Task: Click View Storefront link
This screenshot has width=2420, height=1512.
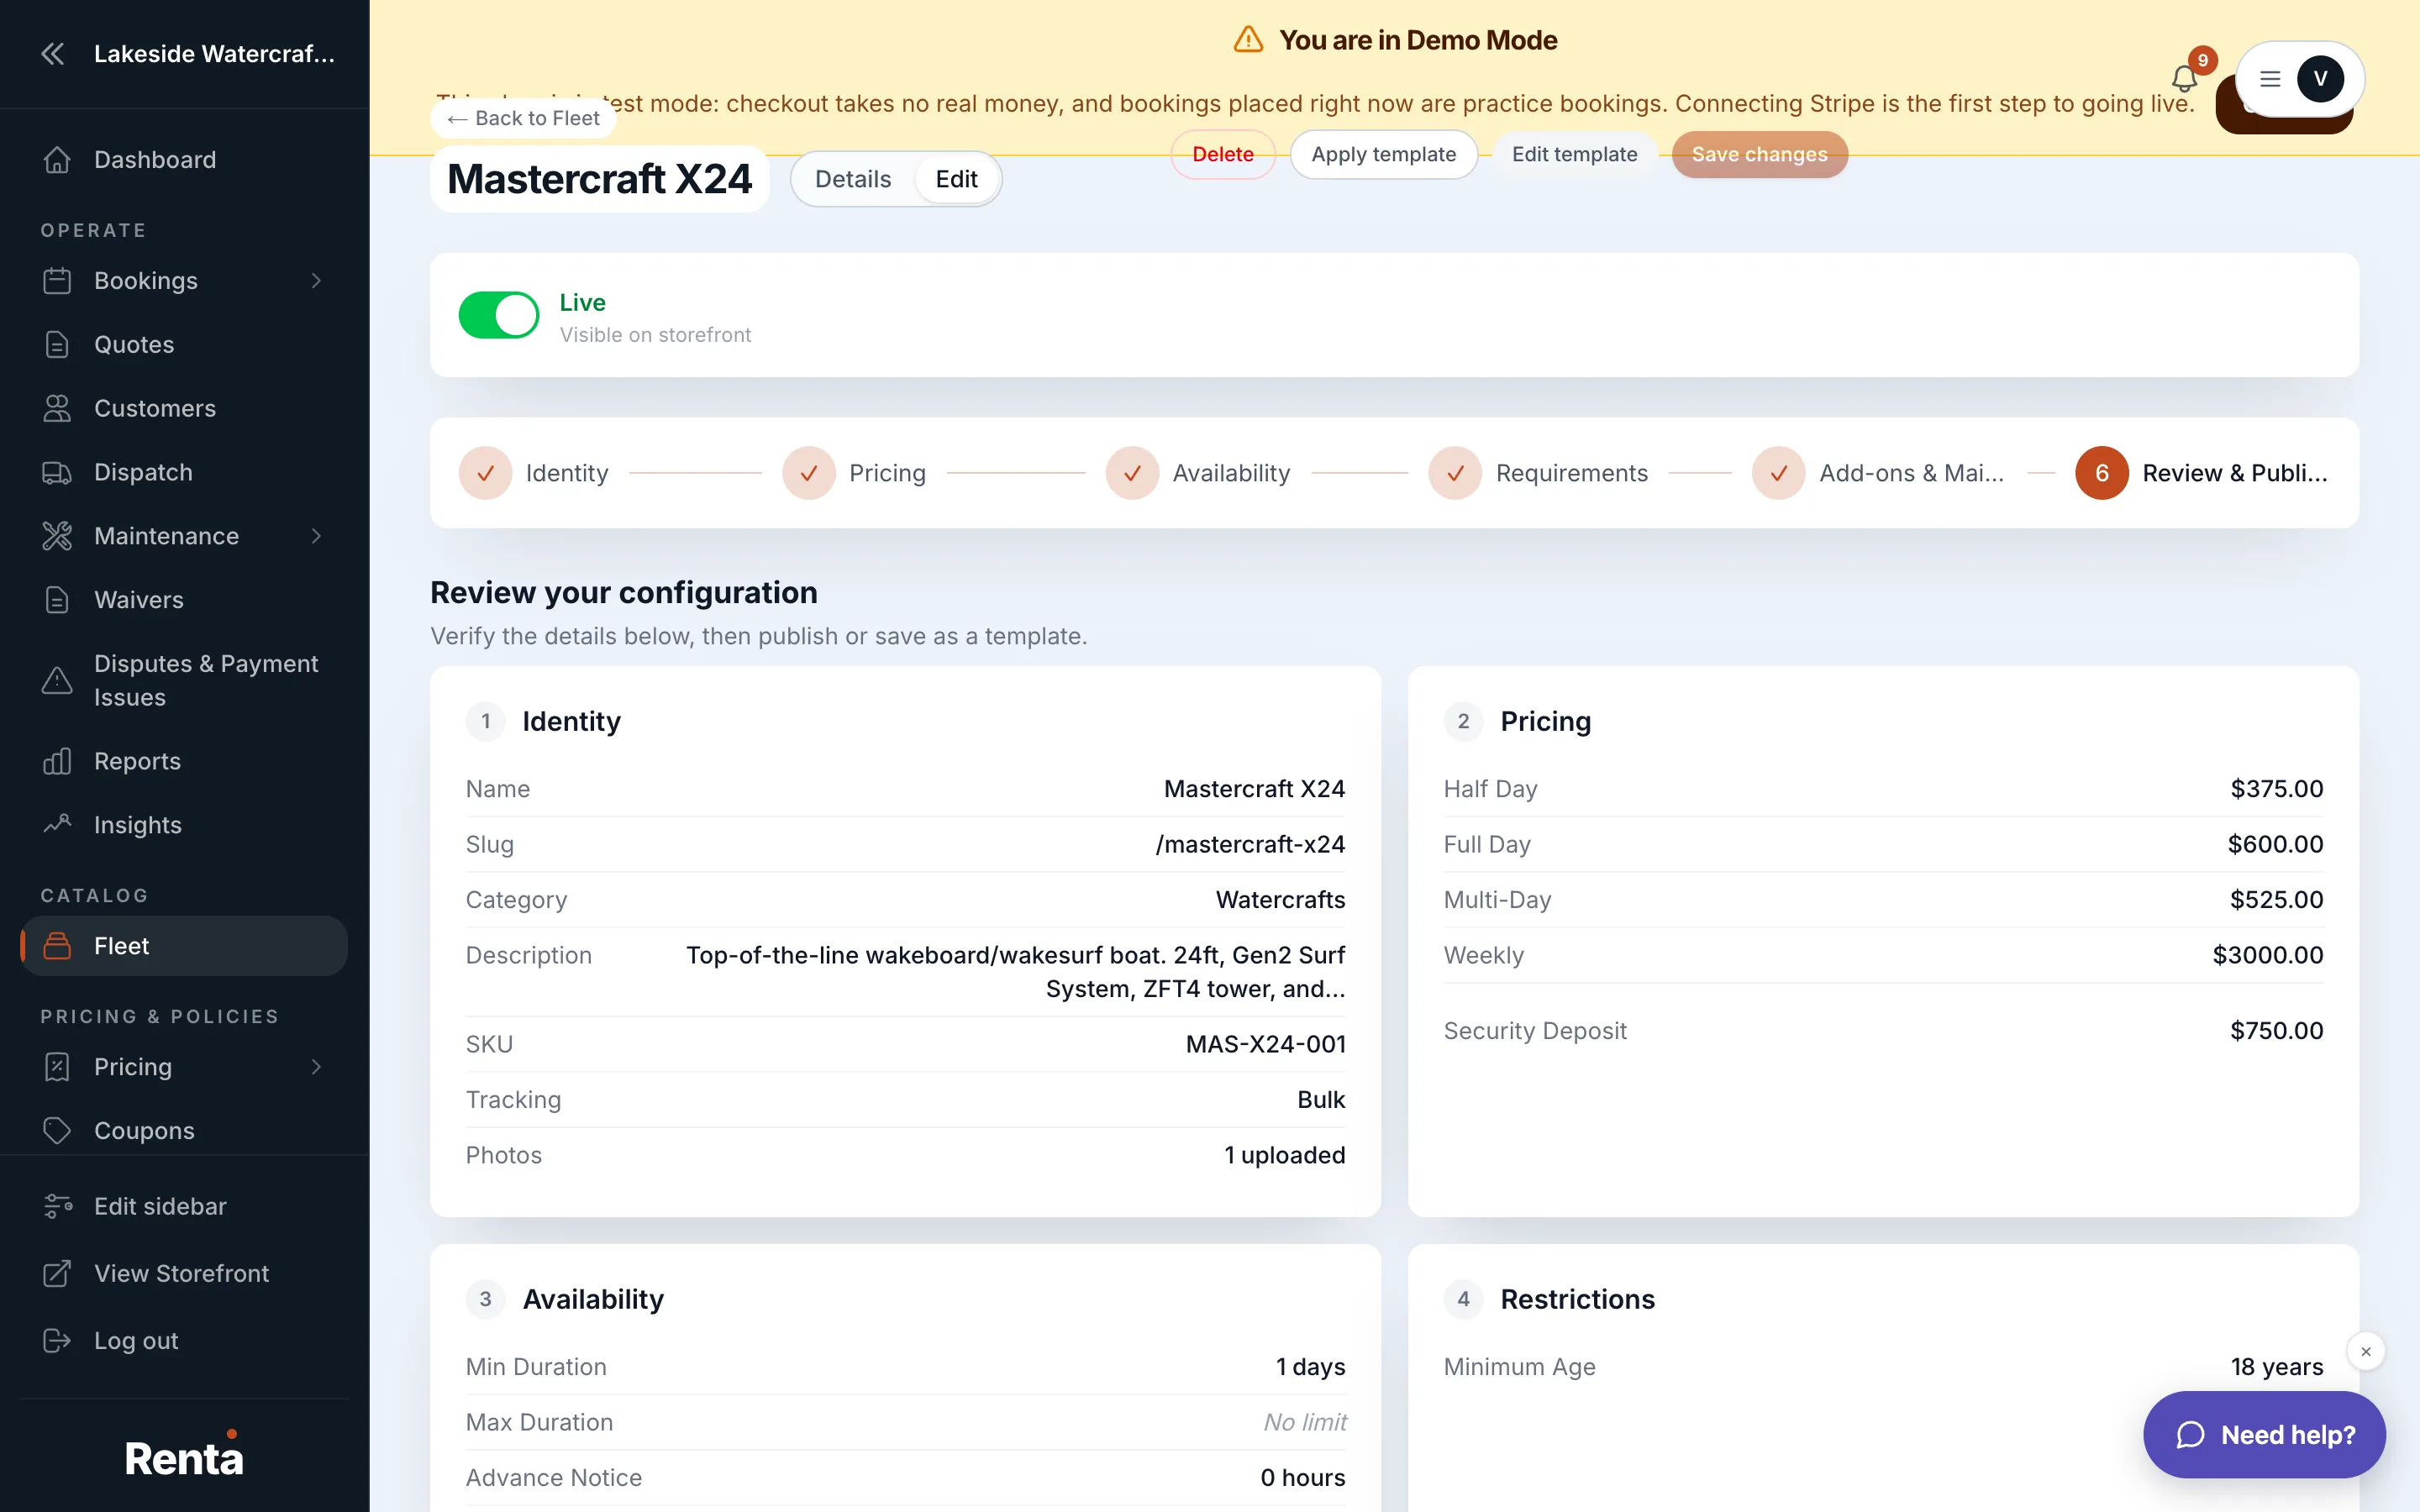Action: (x=184, y=1274)
